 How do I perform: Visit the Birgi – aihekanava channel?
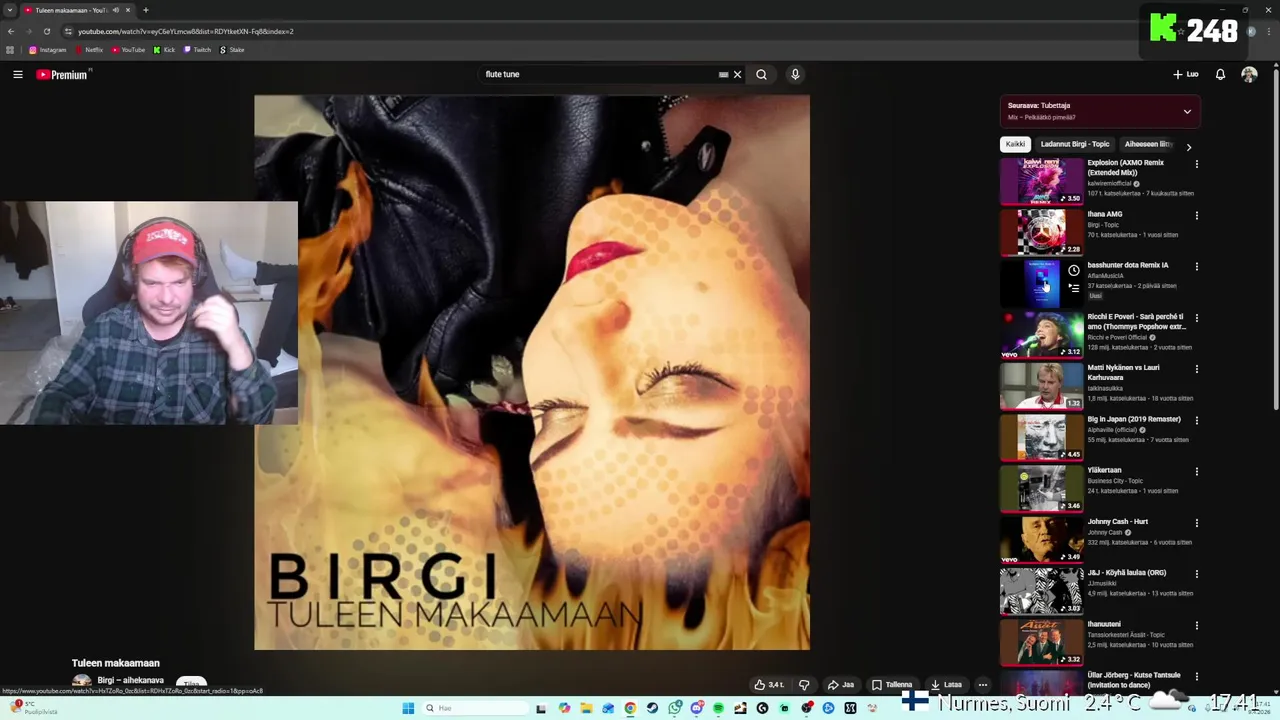point(130,680)
